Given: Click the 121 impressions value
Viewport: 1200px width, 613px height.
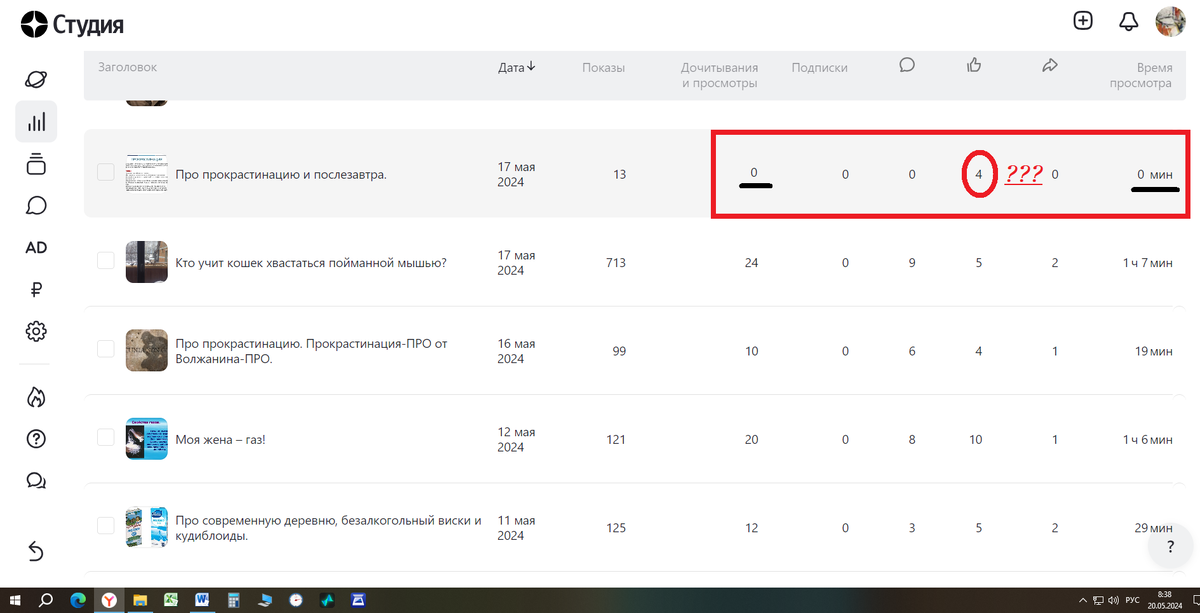Looking at the screenshot, I should [x=616, y=439].
